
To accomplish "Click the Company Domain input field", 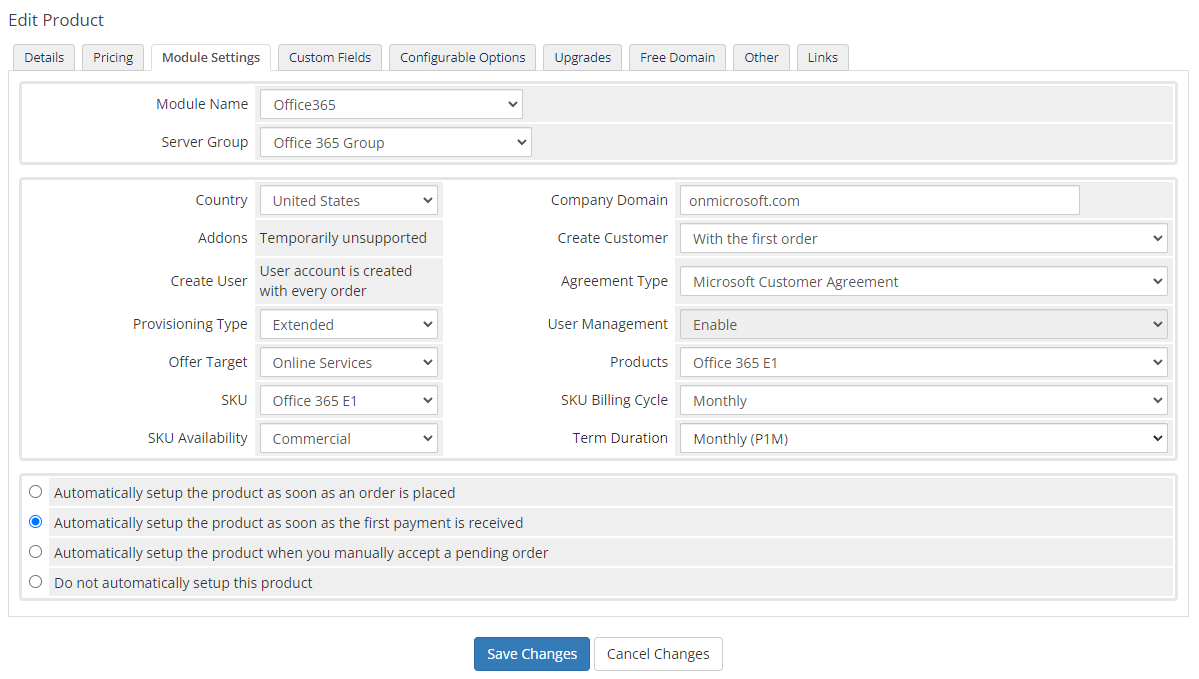I will coord(879,200).
